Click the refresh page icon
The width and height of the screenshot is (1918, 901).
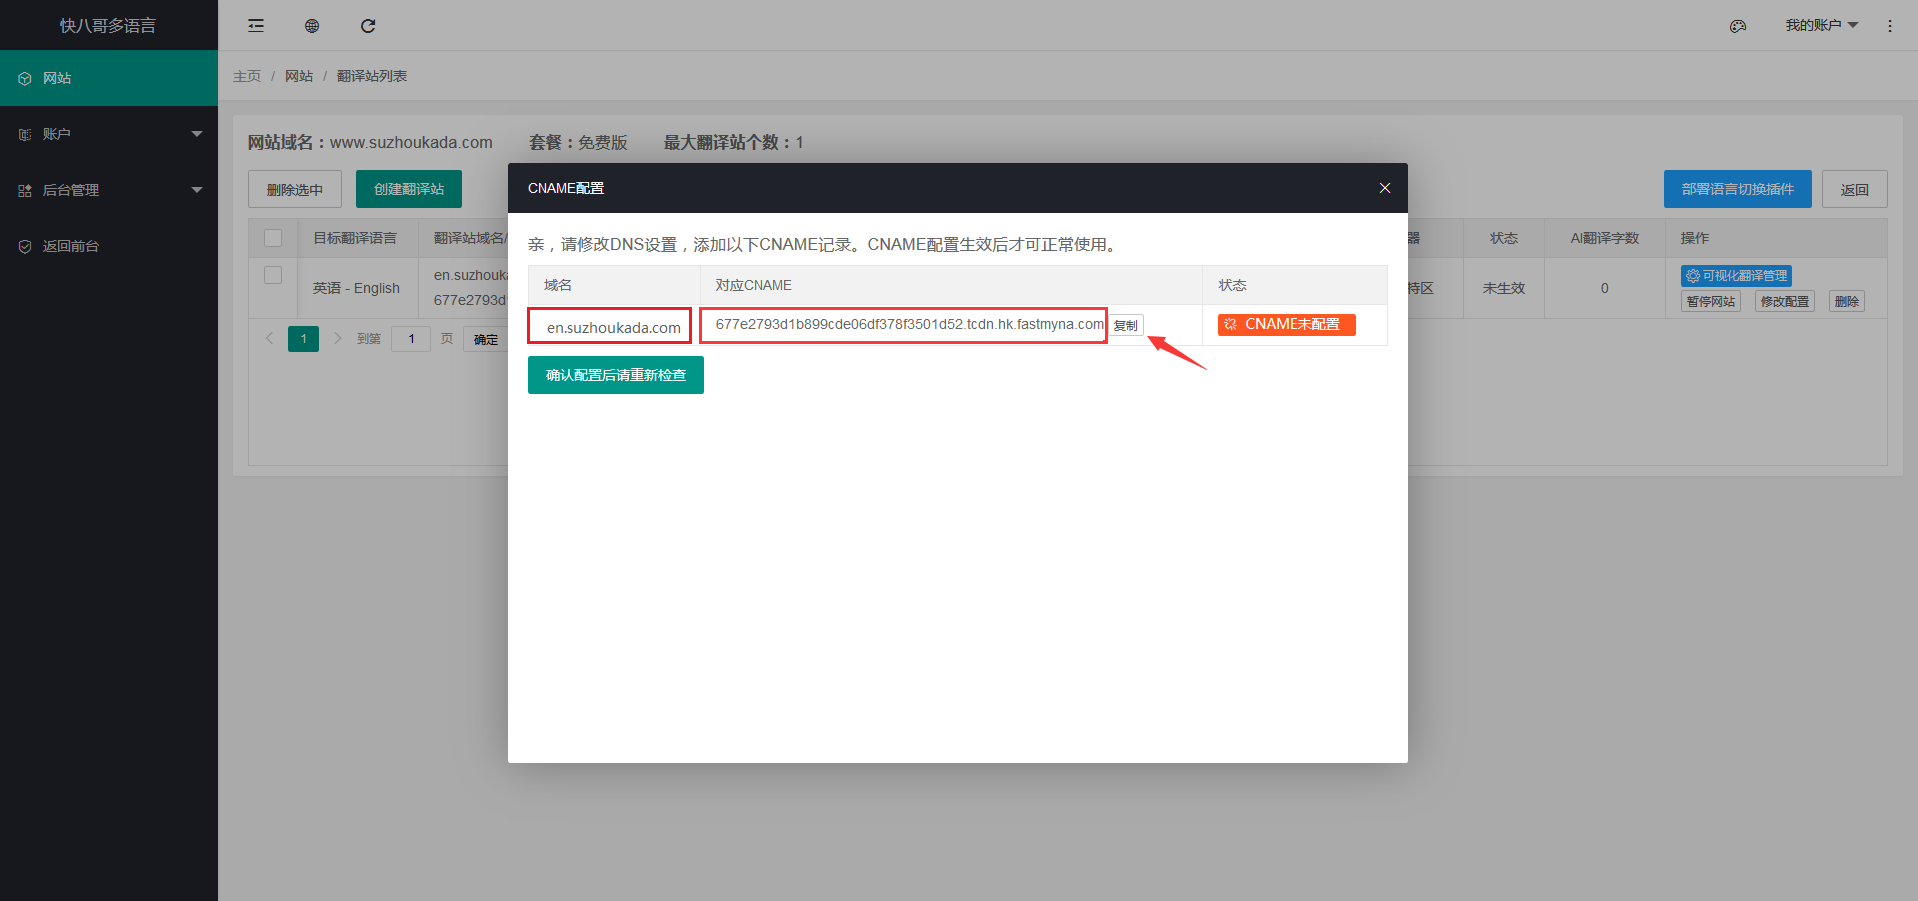368,26
